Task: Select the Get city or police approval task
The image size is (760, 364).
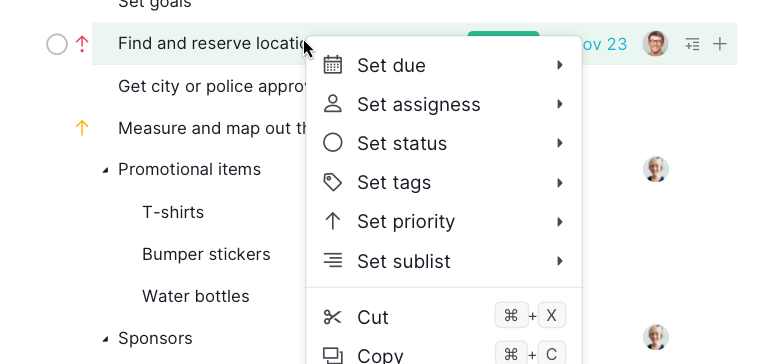Action: 213,86
